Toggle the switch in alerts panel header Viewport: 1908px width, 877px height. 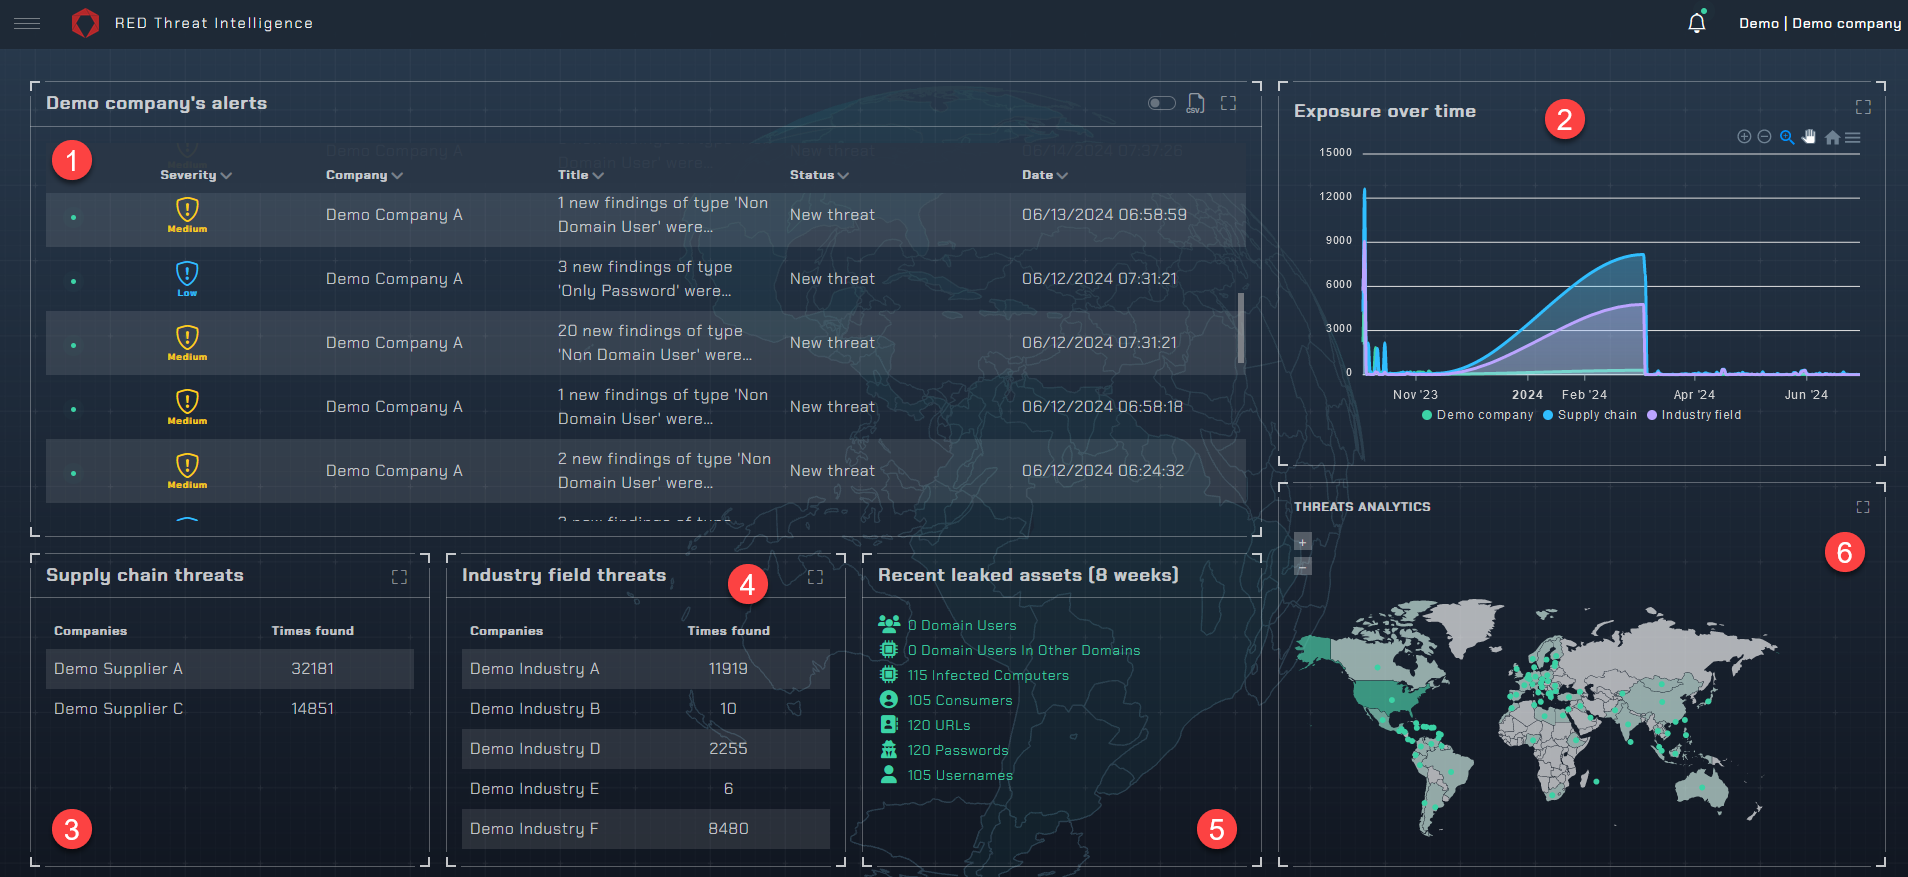pos(1161,103)
